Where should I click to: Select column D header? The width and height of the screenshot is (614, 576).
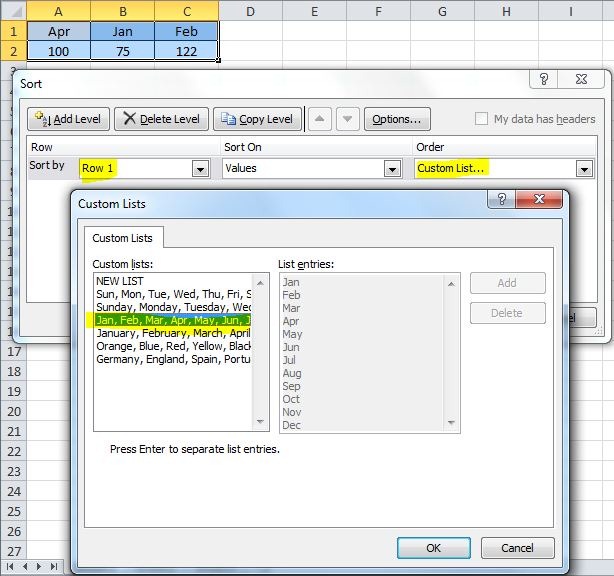(x=251, y=11)
